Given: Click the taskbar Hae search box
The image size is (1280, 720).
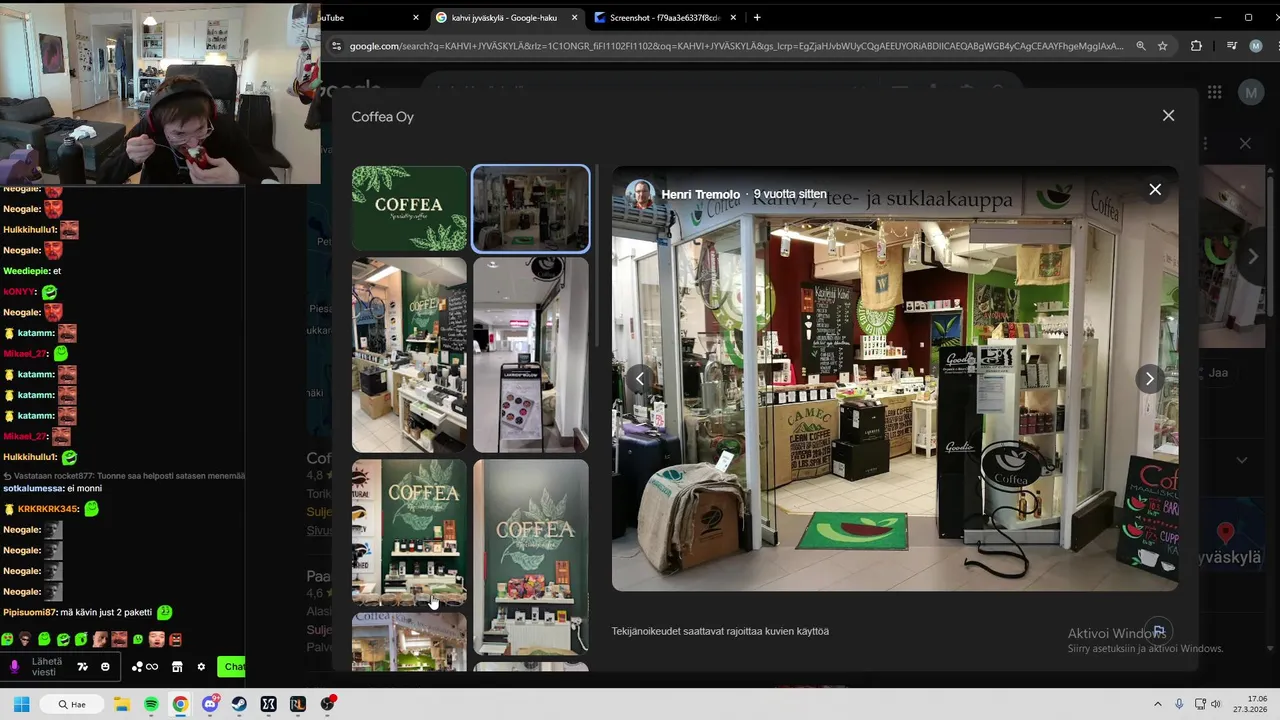Looking at the screenshot, I should 72,704.
